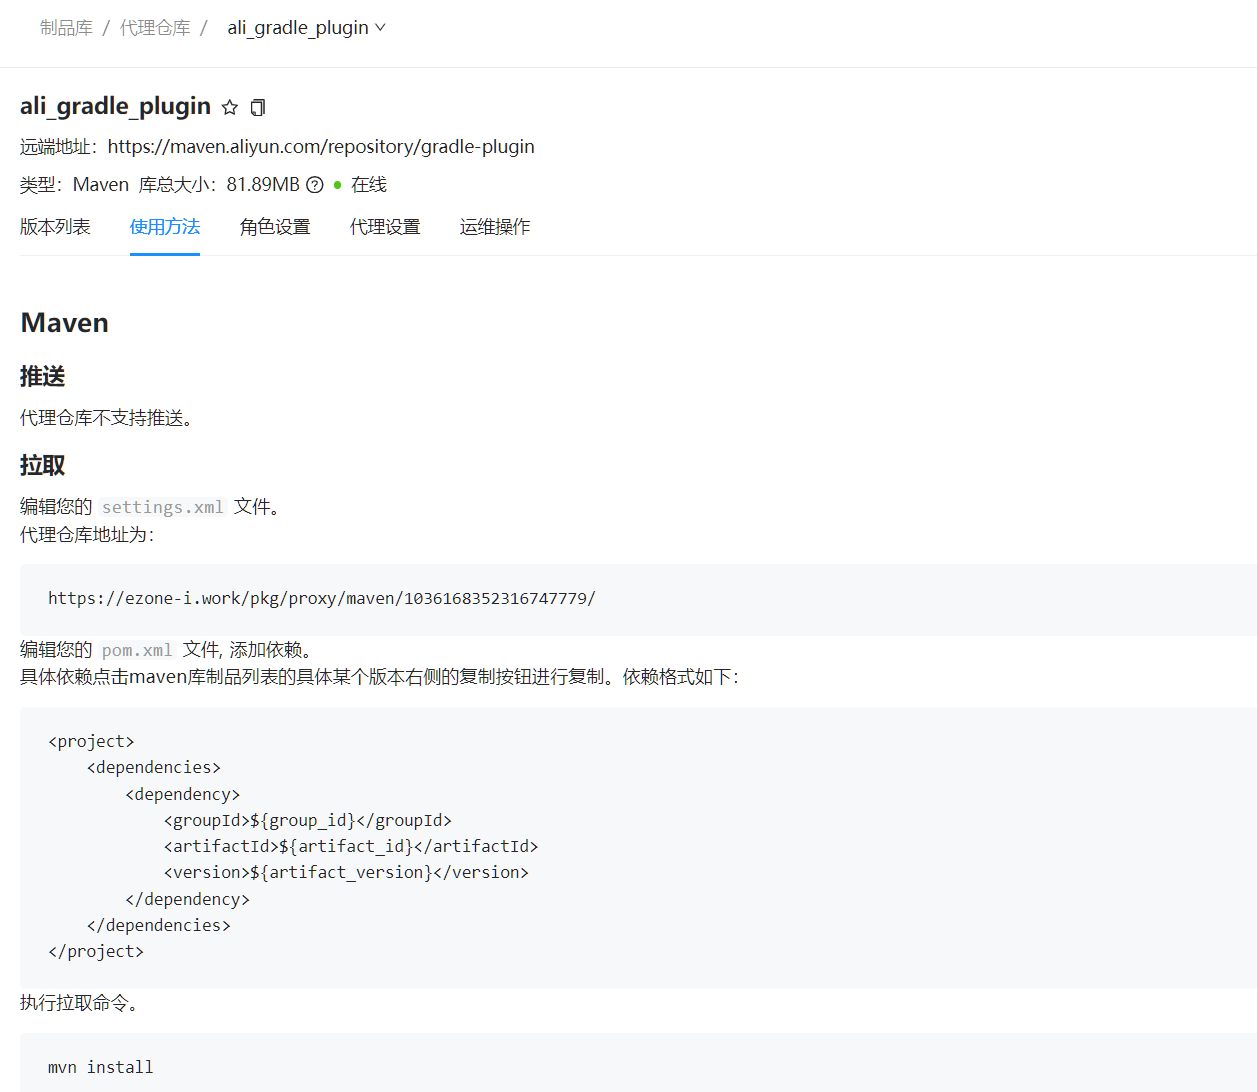Viewport: 1257px width, 1092px height.
Task: Click the 在线 status label
Action: pos(369,185)
